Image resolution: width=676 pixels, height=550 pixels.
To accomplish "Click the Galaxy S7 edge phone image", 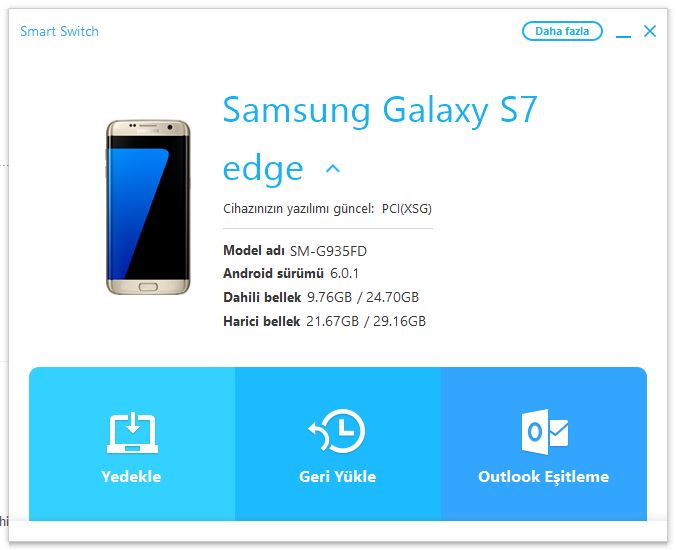I will [x=148, y=207].
